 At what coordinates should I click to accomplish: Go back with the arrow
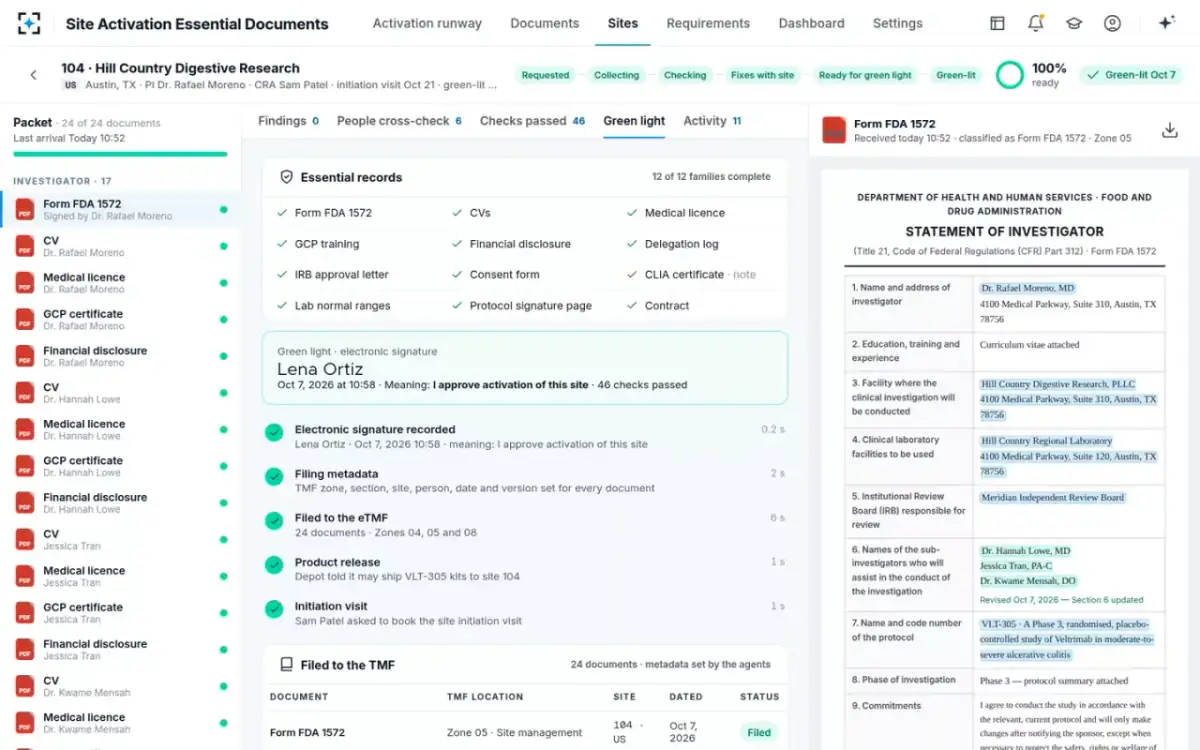pyautogui.click(x=33, y=75)
